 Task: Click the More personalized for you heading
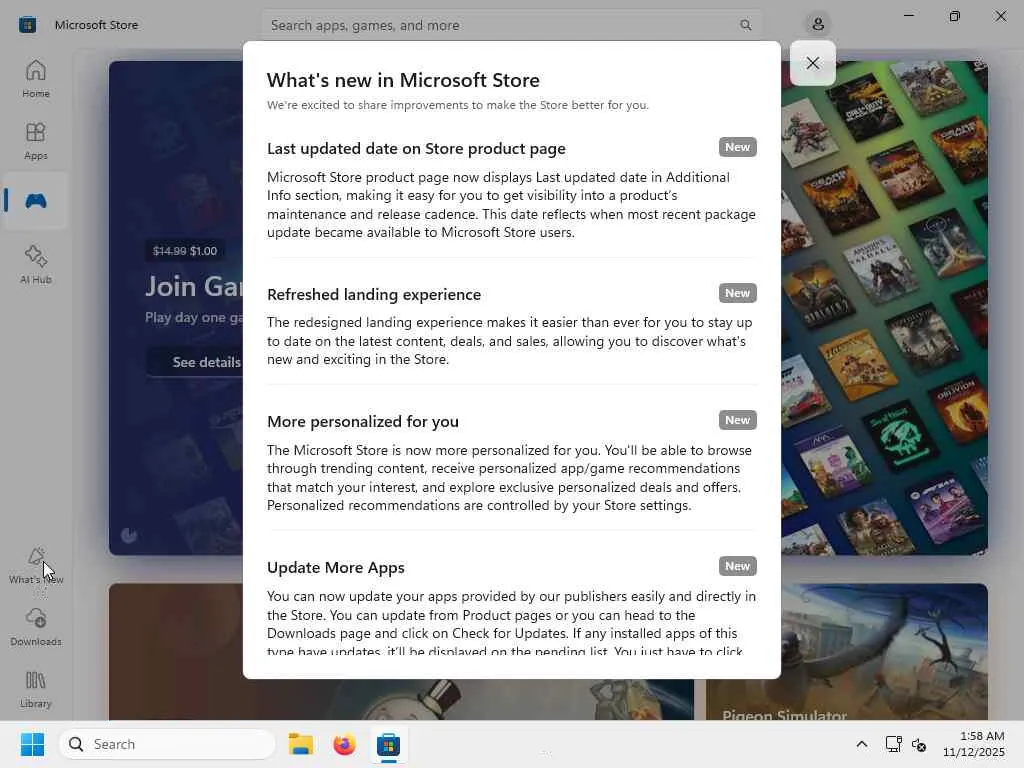coord(362,422)
